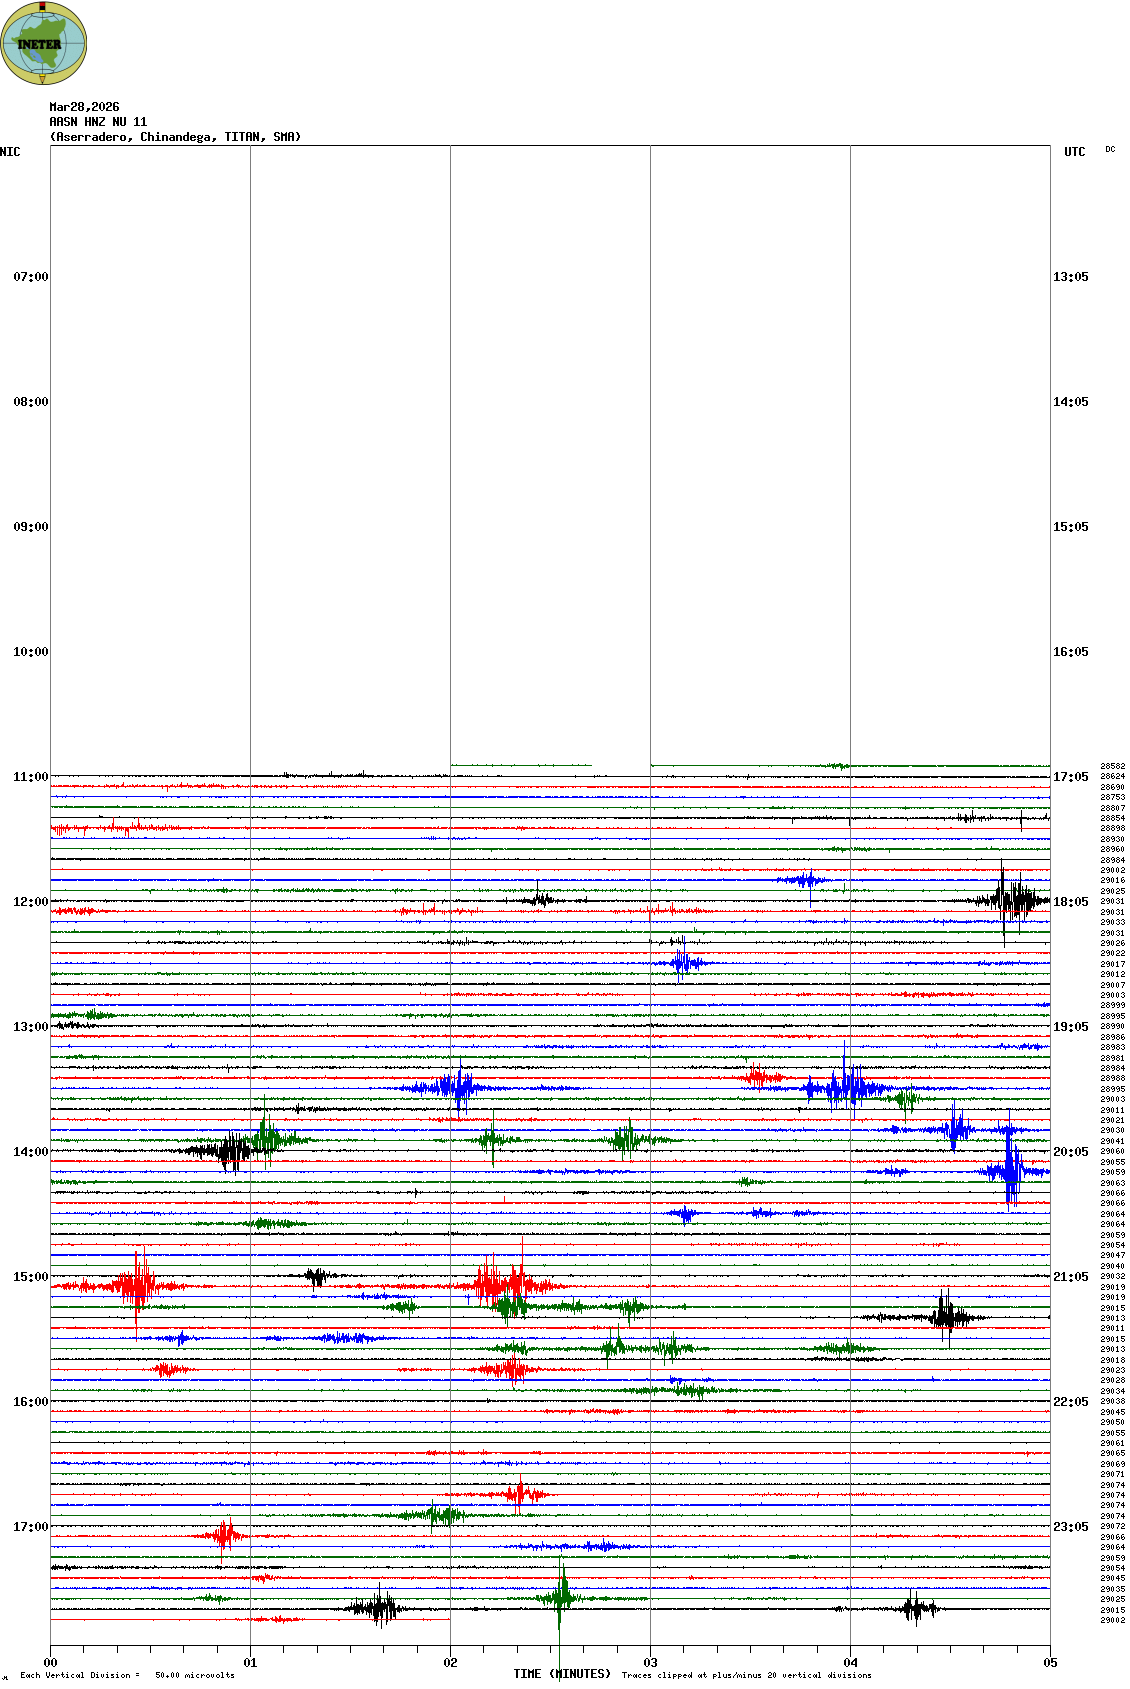Click the 00 minute tick label on x-axis
Viewport: 1130px width, 1689px height.
point(50,1663)
